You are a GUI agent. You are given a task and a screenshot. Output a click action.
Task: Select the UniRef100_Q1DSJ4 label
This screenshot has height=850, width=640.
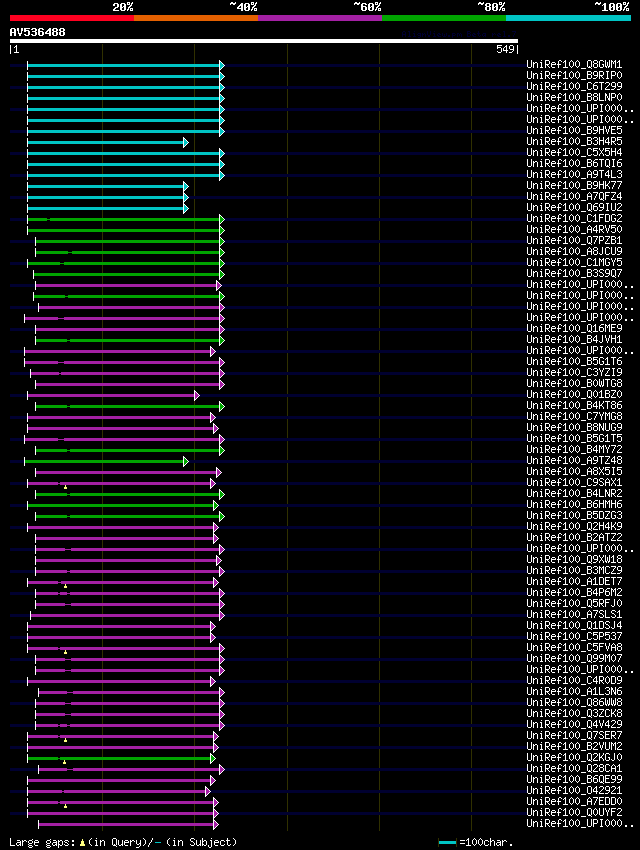coord(574,626)
